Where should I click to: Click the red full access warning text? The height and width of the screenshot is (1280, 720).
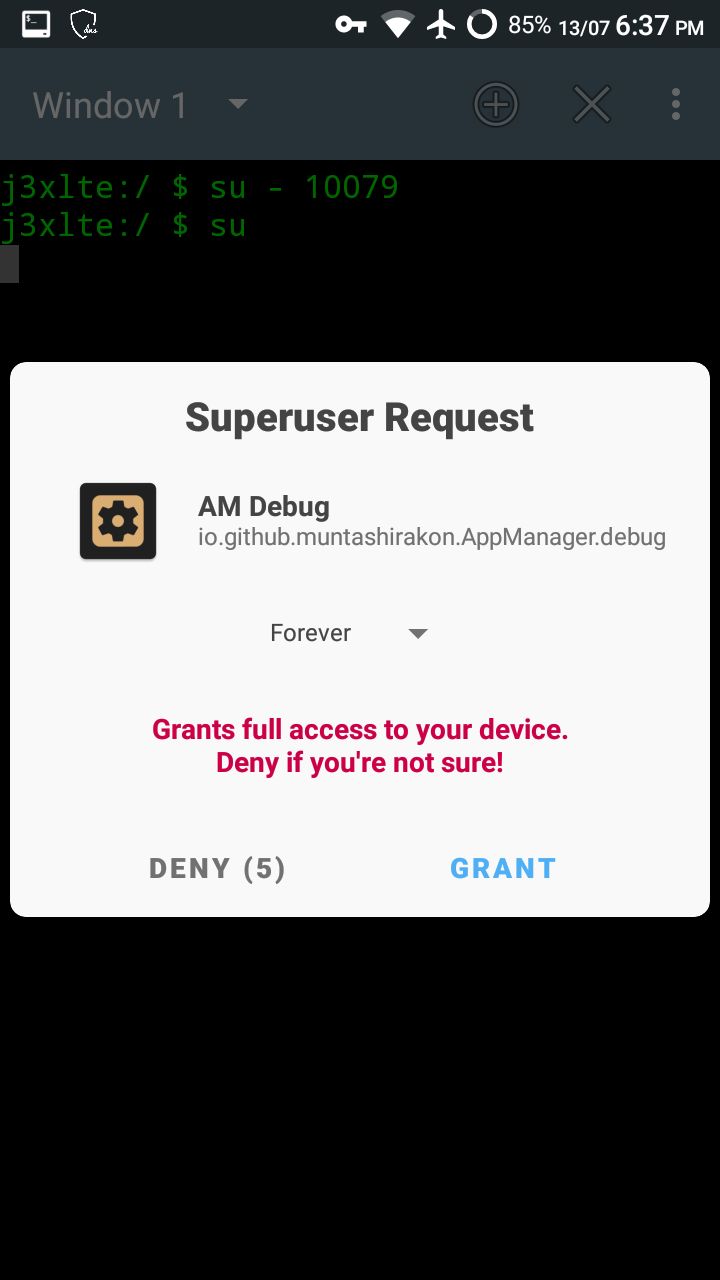(360, 746)
